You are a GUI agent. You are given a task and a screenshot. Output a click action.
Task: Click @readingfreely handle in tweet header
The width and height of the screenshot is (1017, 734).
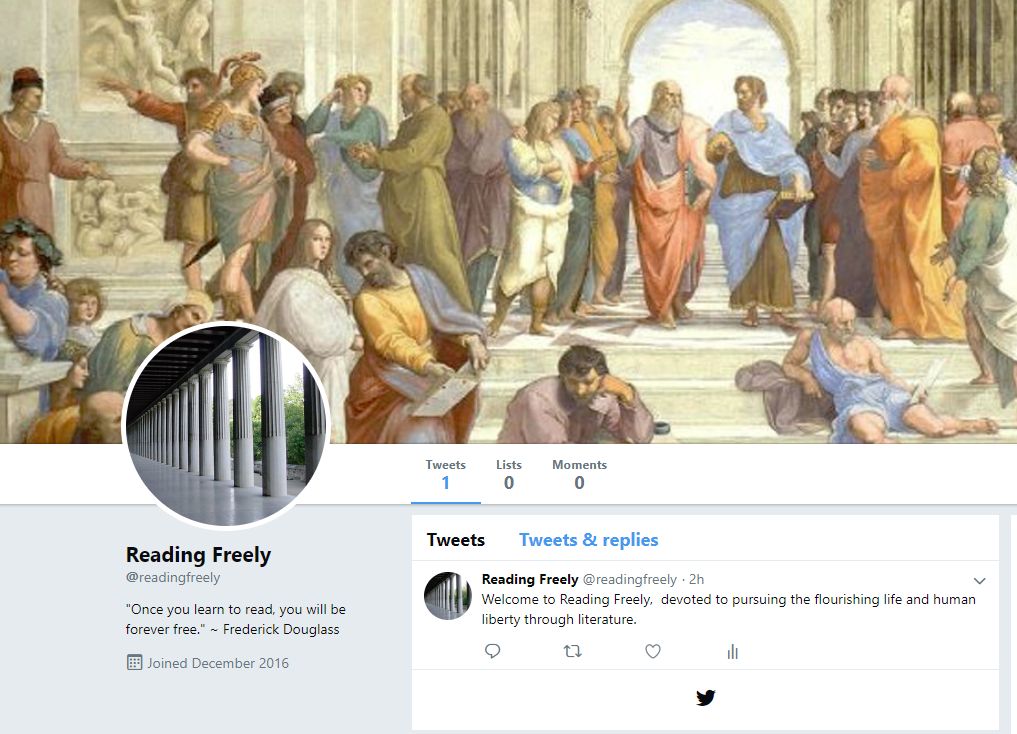pos(630,580)
